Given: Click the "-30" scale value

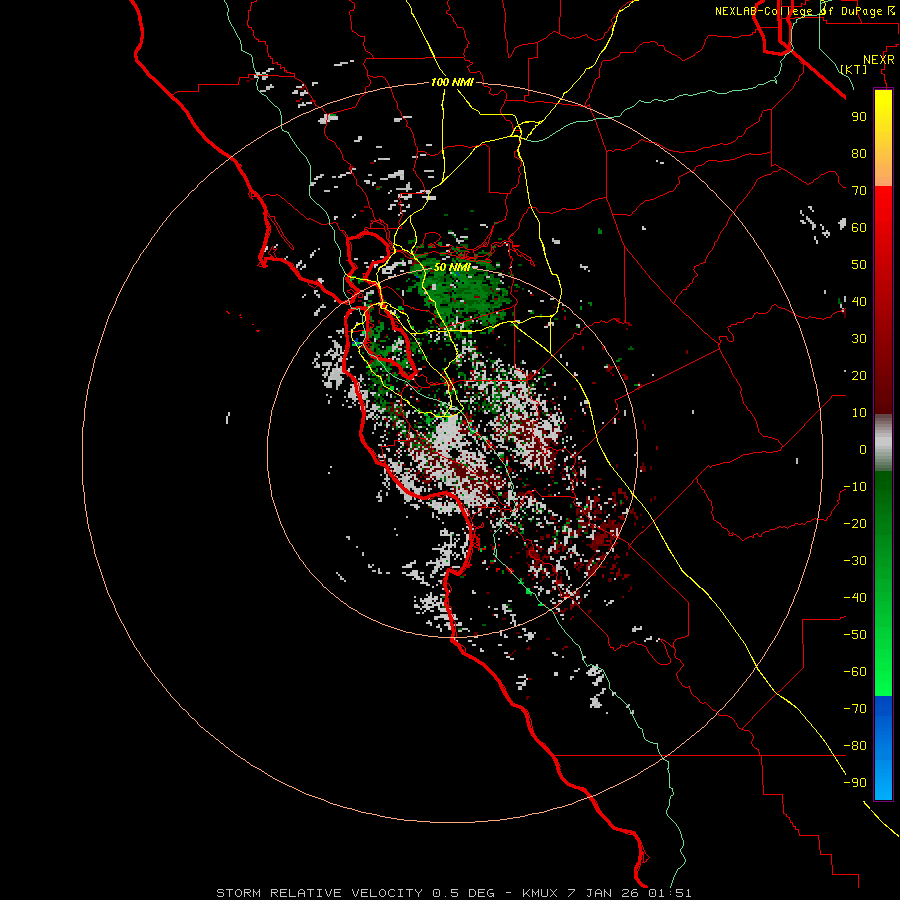Looking at the screenshot, I should [x=855, y=561].
